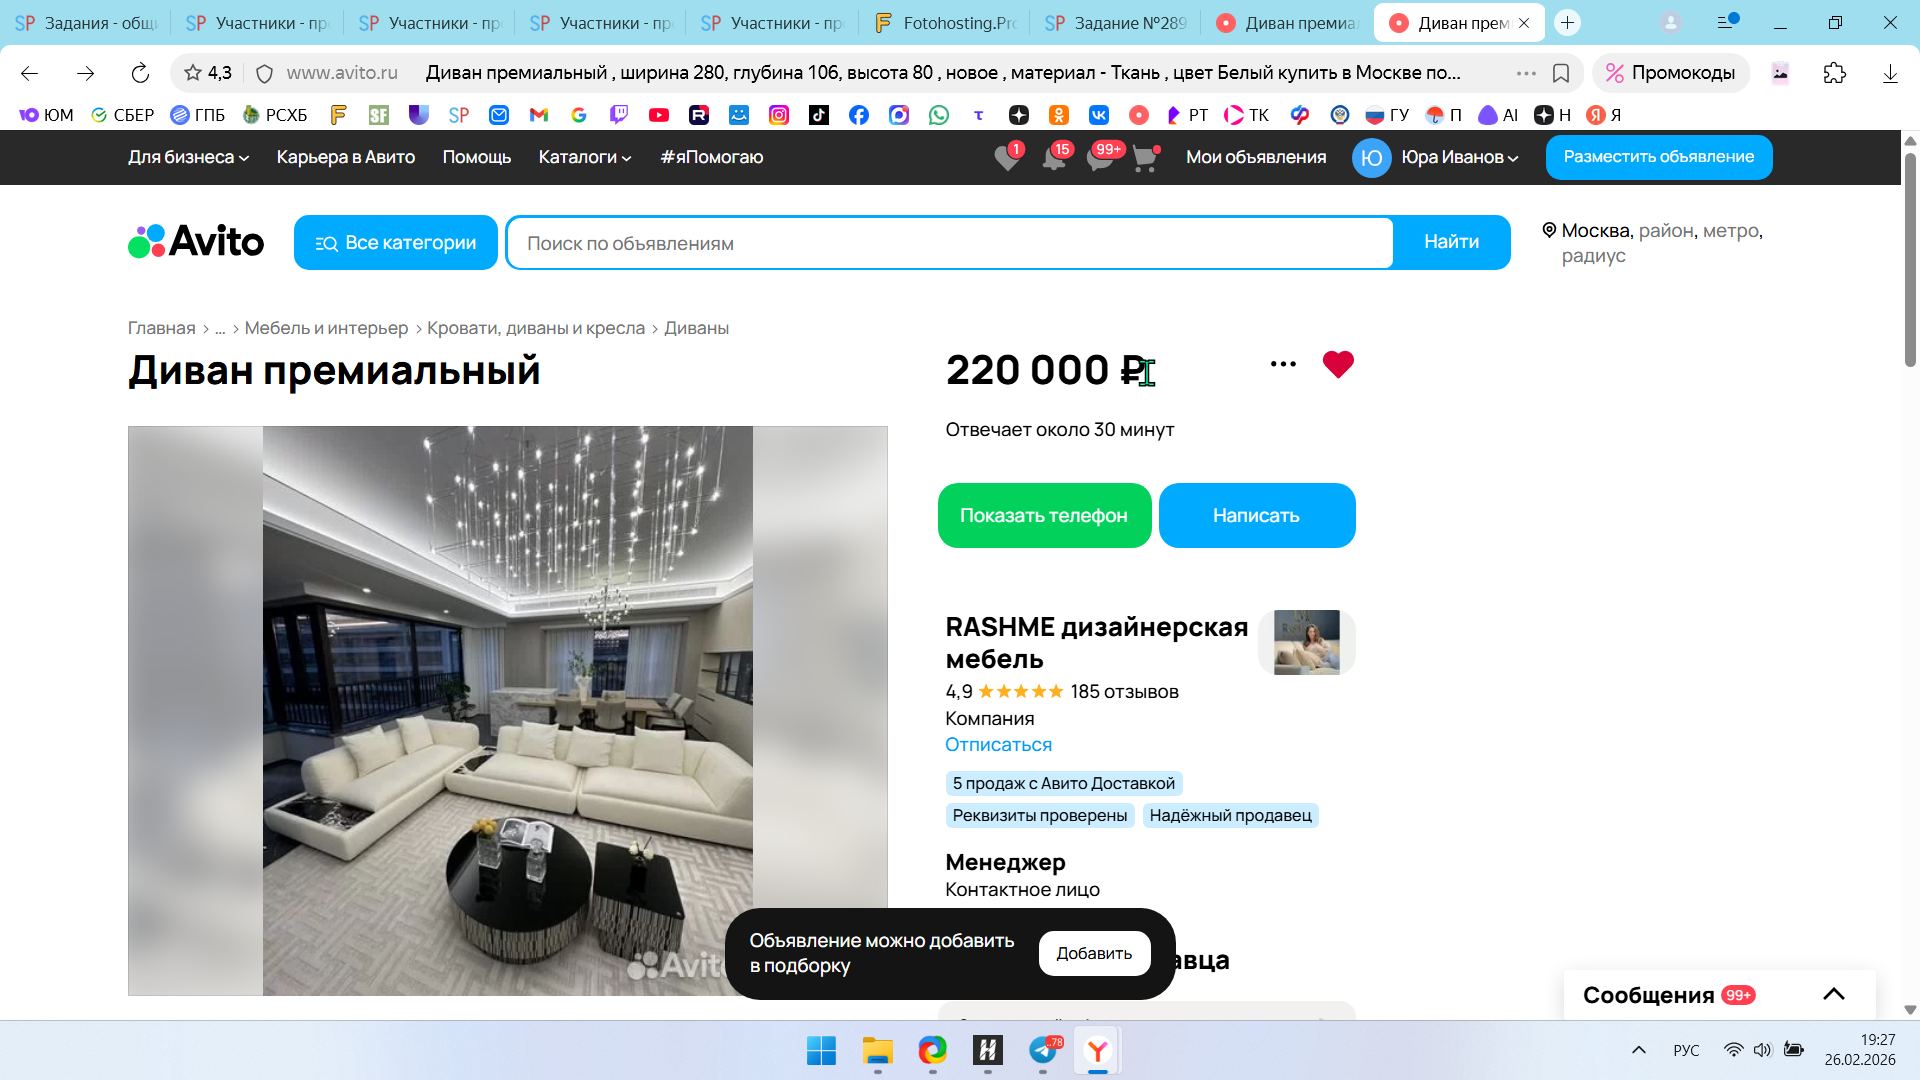Click the Avito logo
Viewport: 1920px width, 1080px height.
coord(196,241)
